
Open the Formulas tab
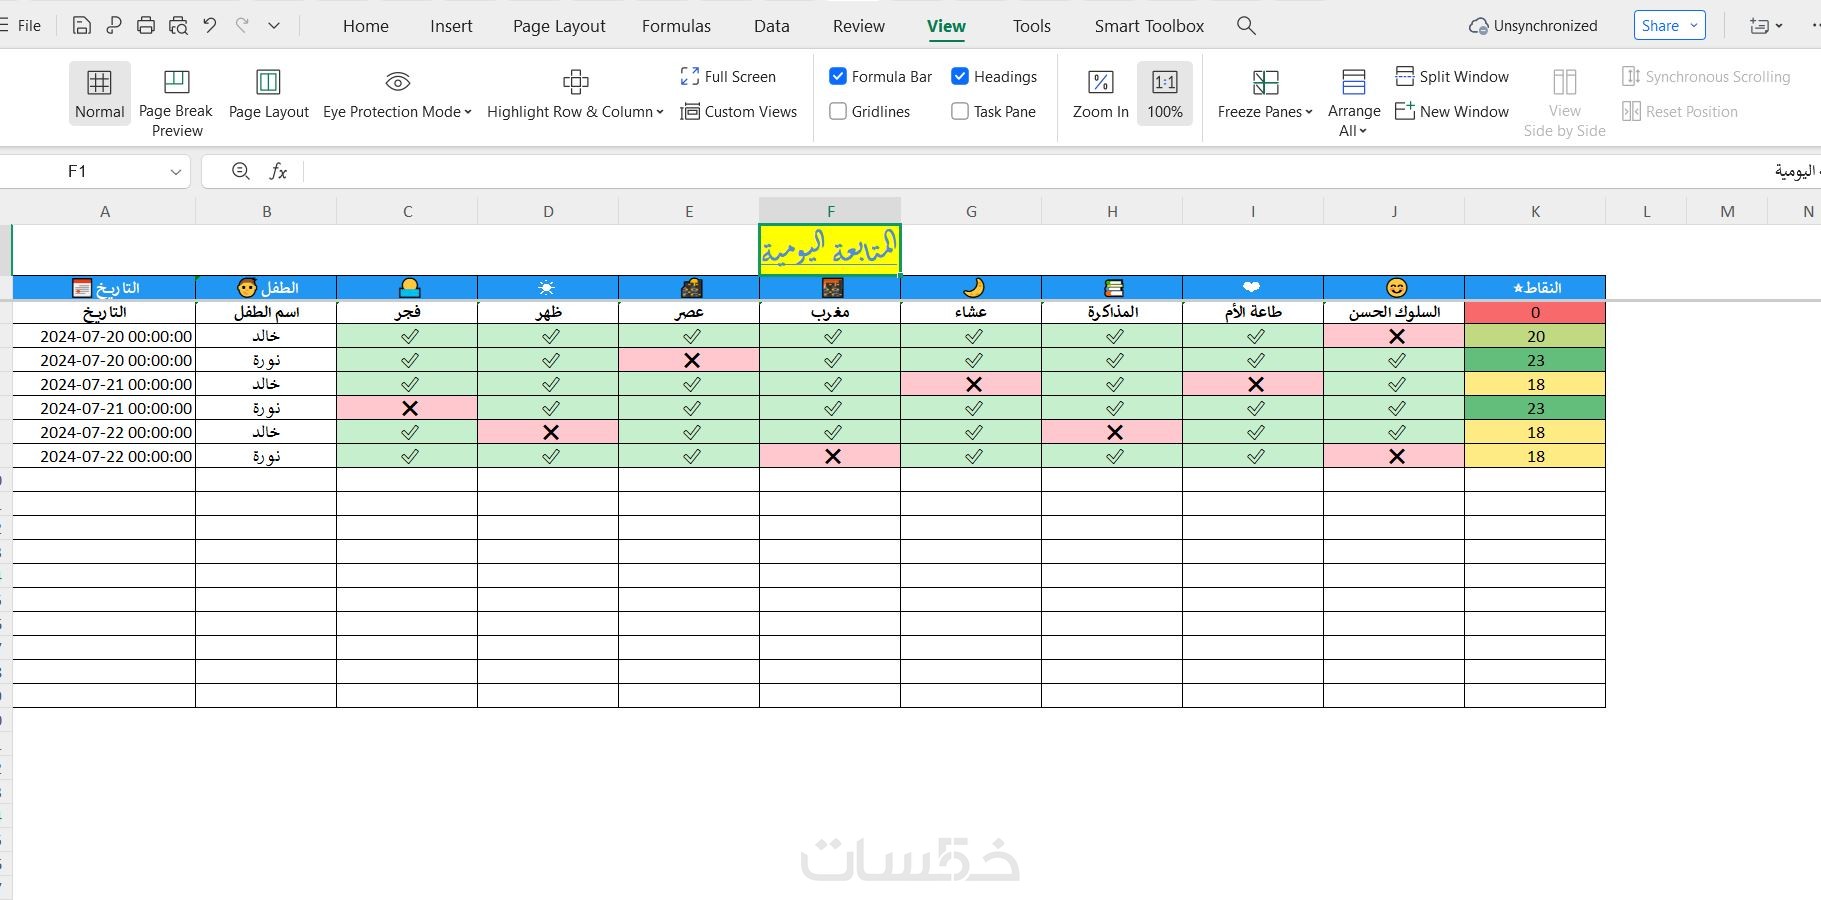click(x=676, y=26)
